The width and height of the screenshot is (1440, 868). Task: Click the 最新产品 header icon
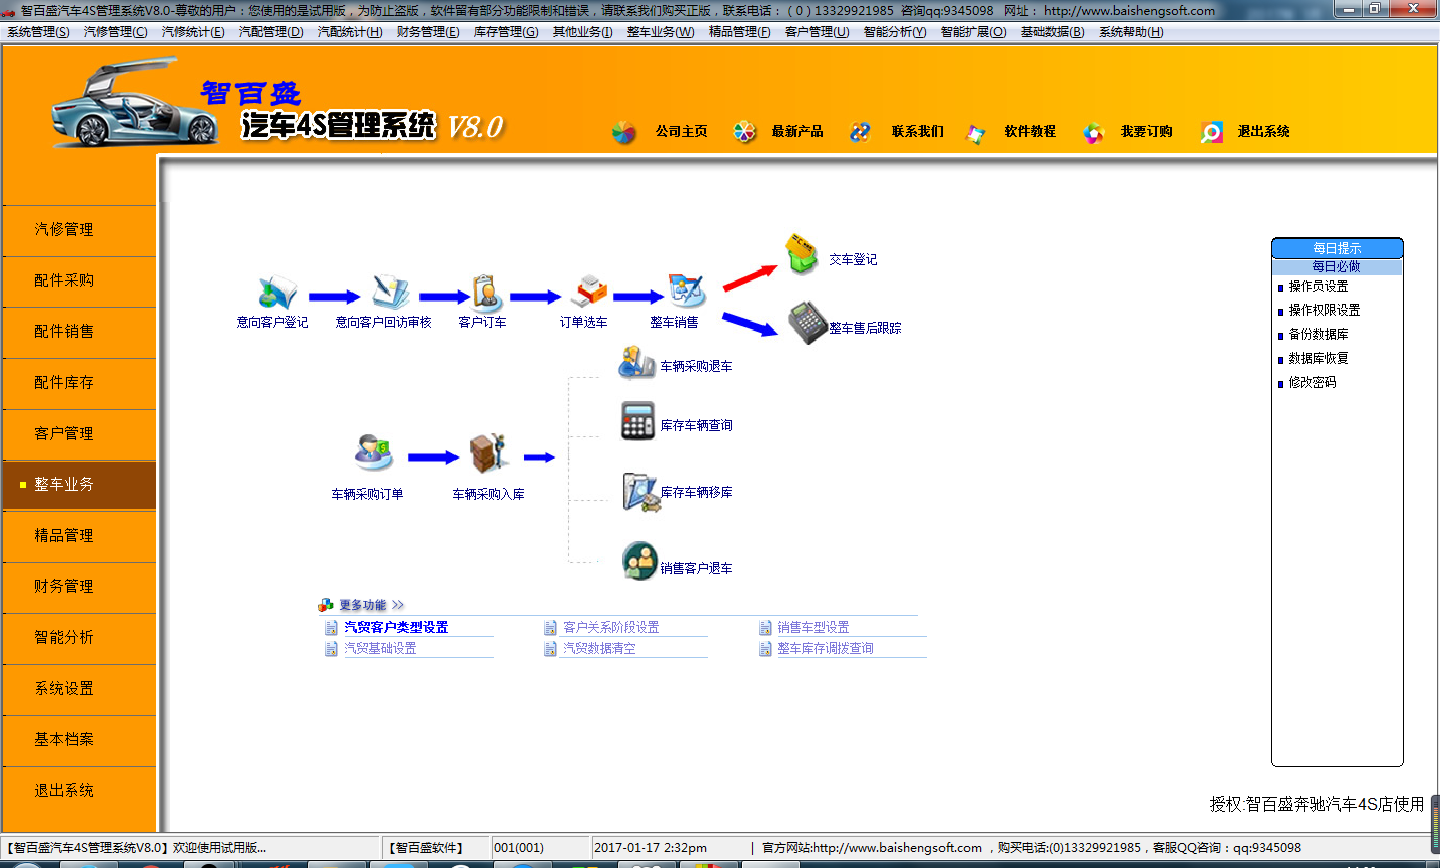tap(744, 131)
